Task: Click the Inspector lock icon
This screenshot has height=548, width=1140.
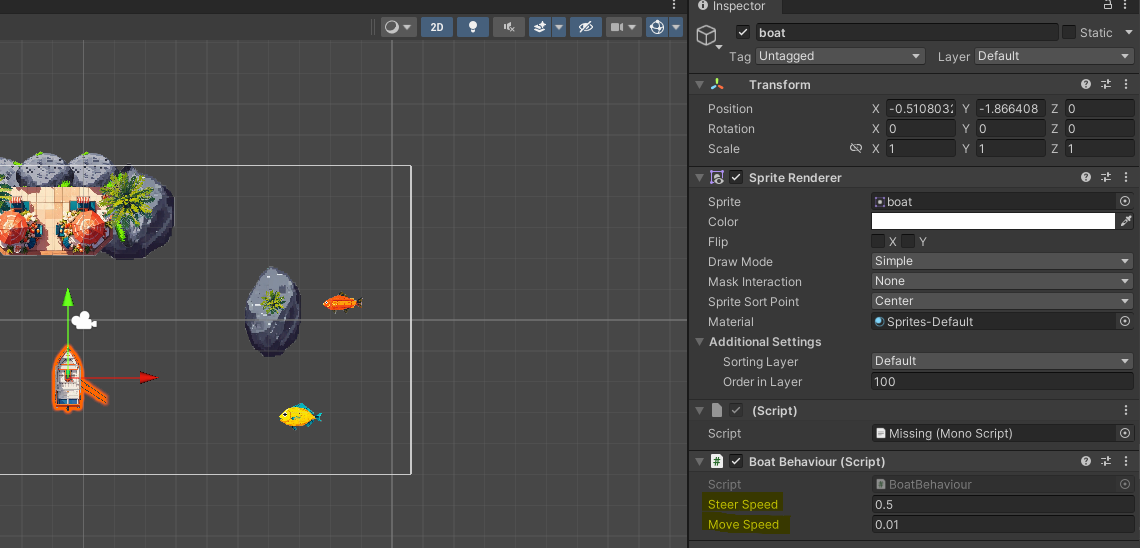Action: [x=1108, y=5]
